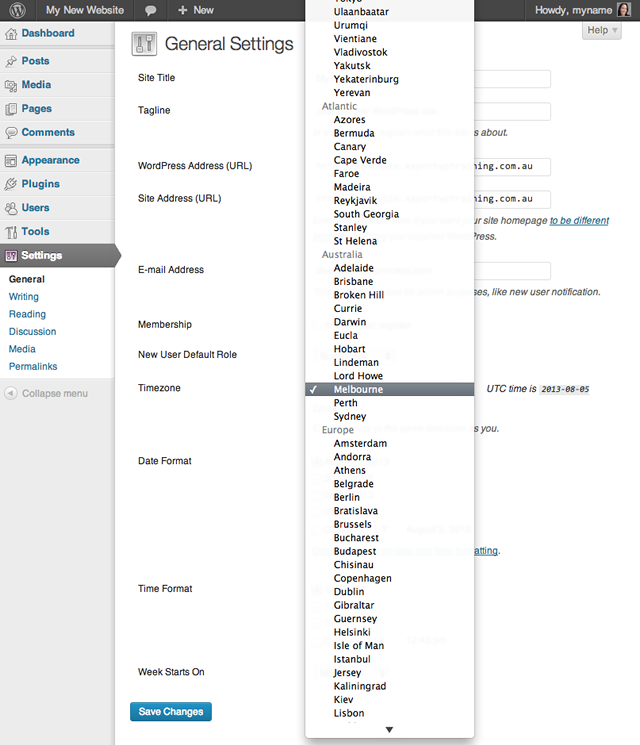Click the Settings sidebar icon

click(x=11, y=256)
